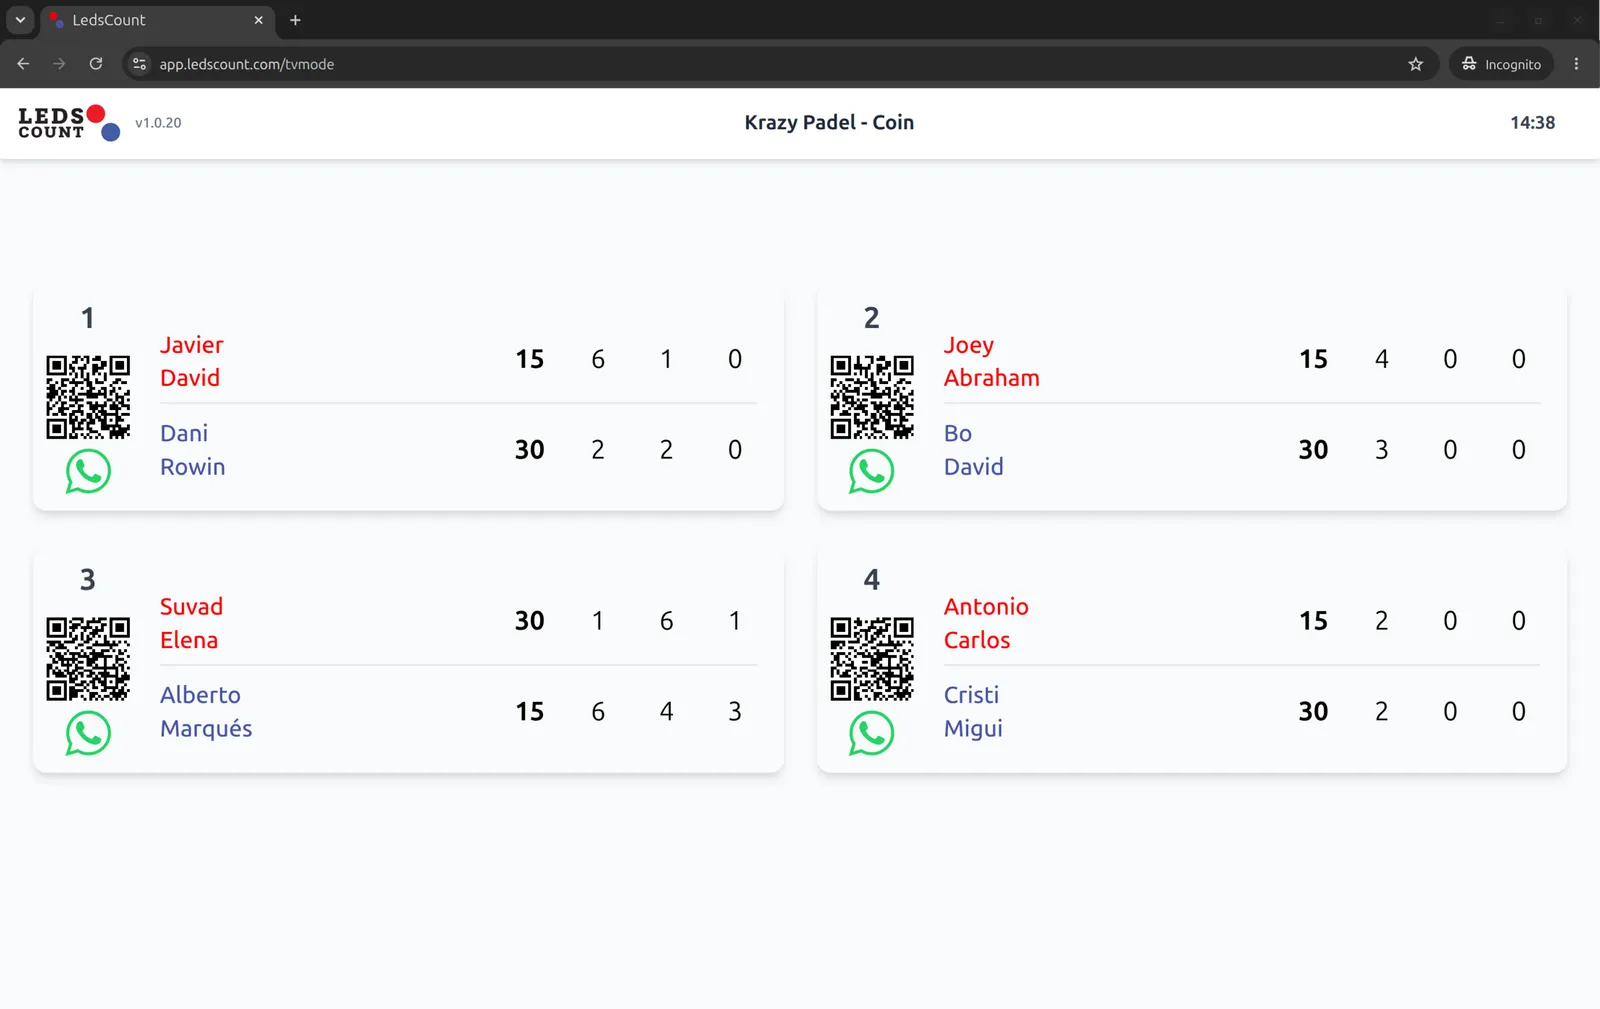The width and height of the screenshot is (1600, 1009).
Task: Click the WhatsApp icon for court 3
Action: coord(88,733)
